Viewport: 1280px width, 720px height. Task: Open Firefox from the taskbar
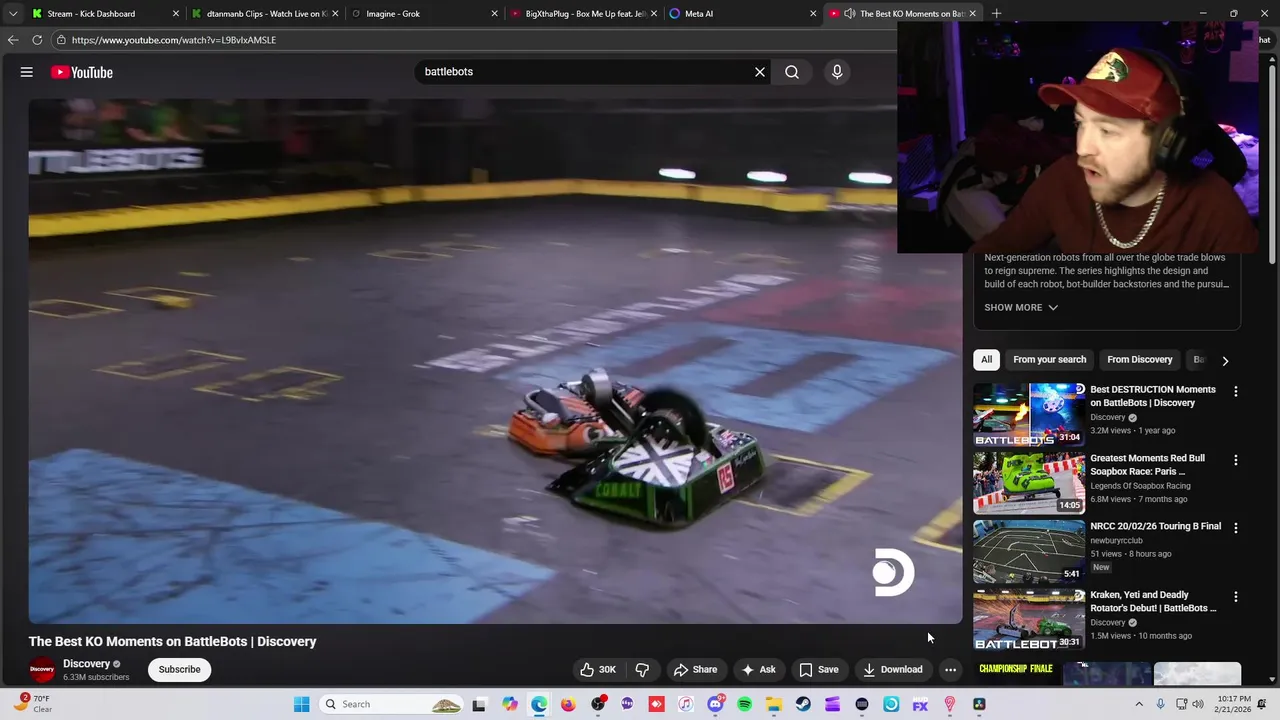[568, 704]
